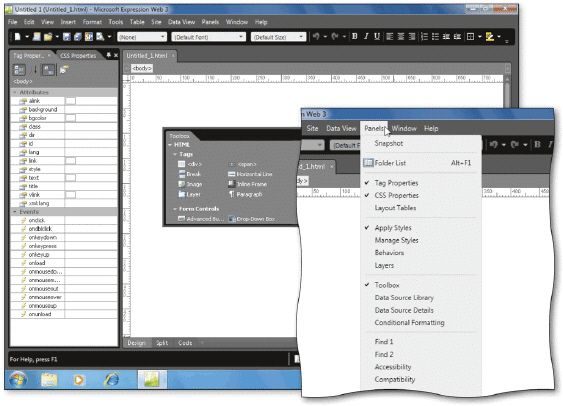Screen dimensions: 563x406
Task: Switch to the CSS Properties tab
Action: 78,56
